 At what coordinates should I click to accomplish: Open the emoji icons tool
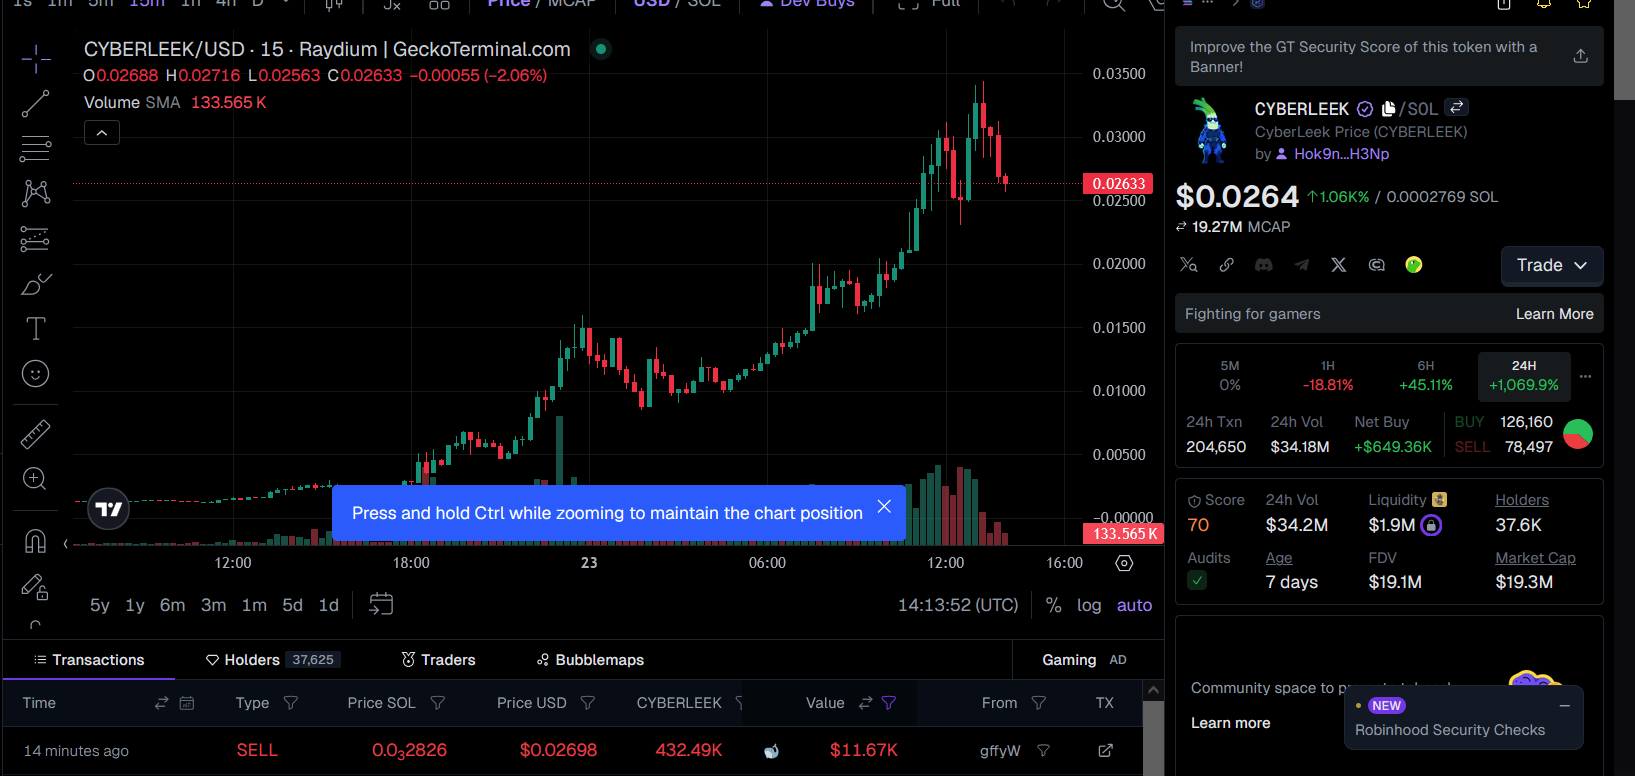click(36, 374)
